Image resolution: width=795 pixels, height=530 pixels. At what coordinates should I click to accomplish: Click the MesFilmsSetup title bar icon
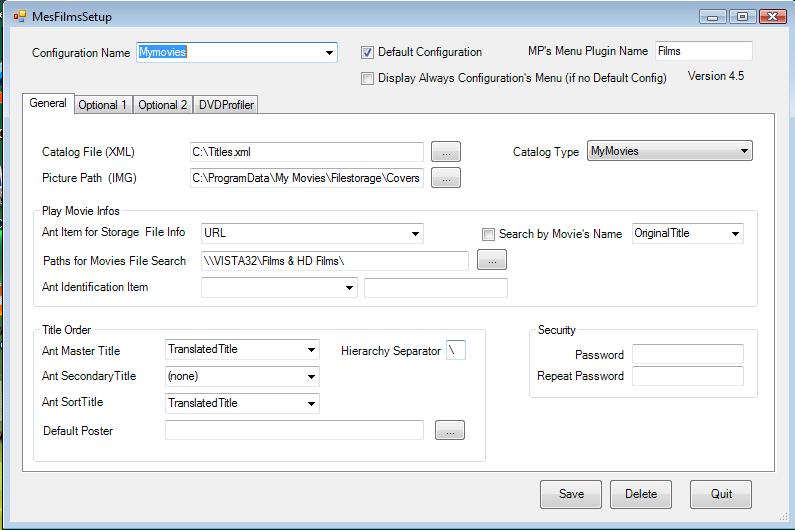click(20, 16)
